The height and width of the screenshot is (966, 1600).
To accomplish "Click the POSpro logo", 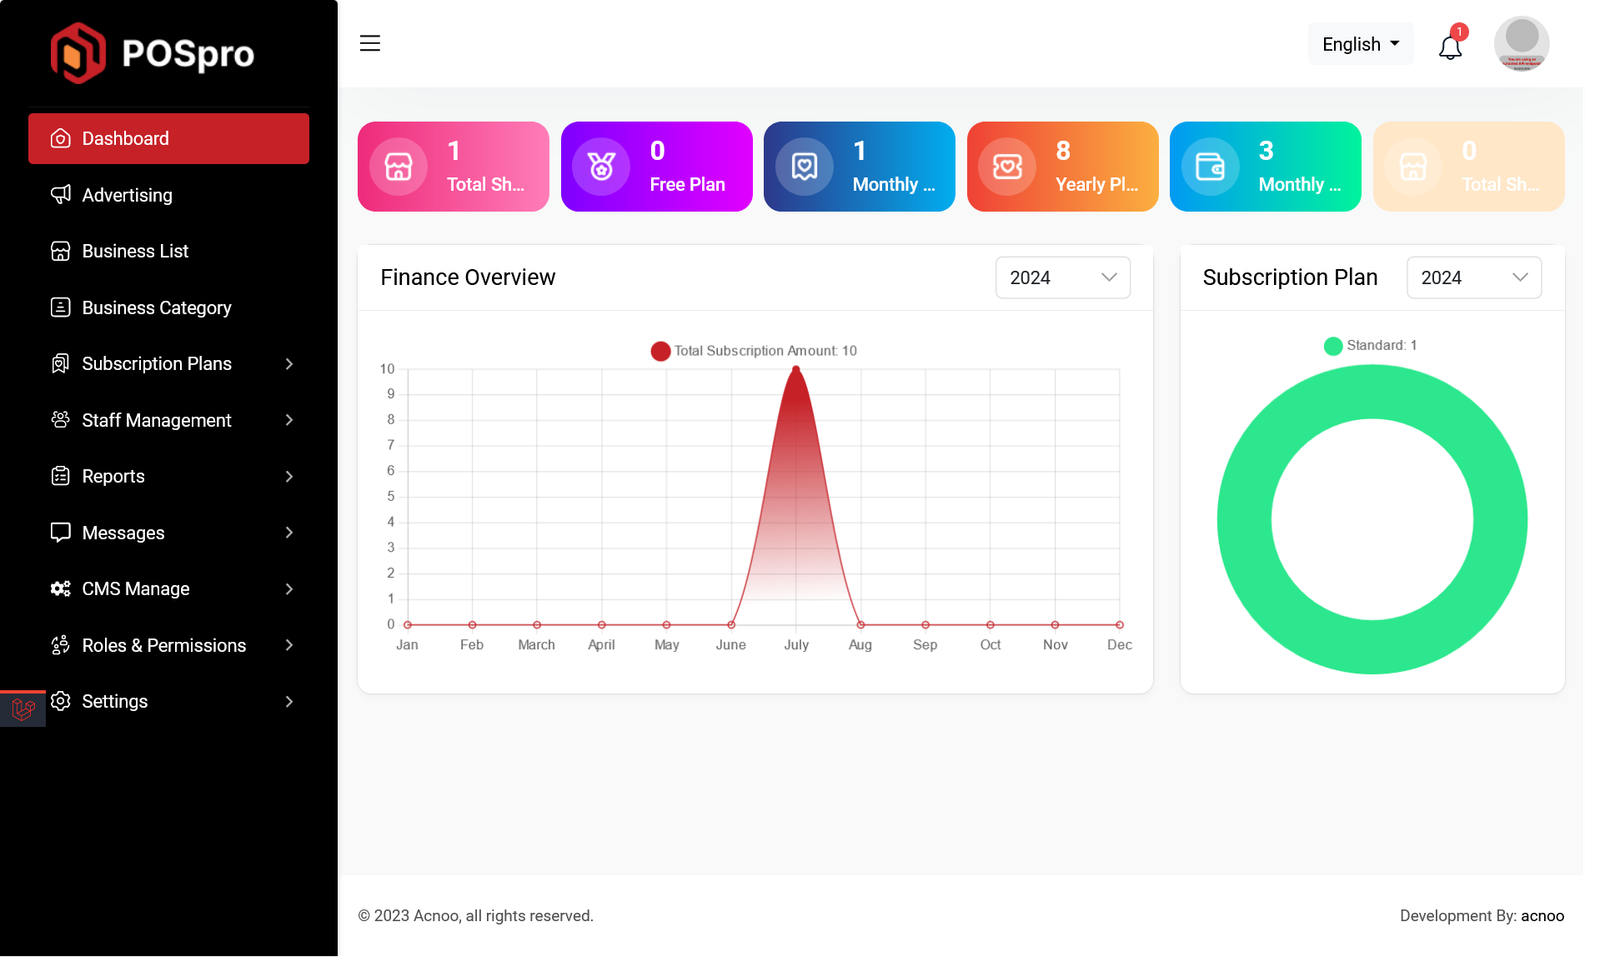I will coord(153,53).
